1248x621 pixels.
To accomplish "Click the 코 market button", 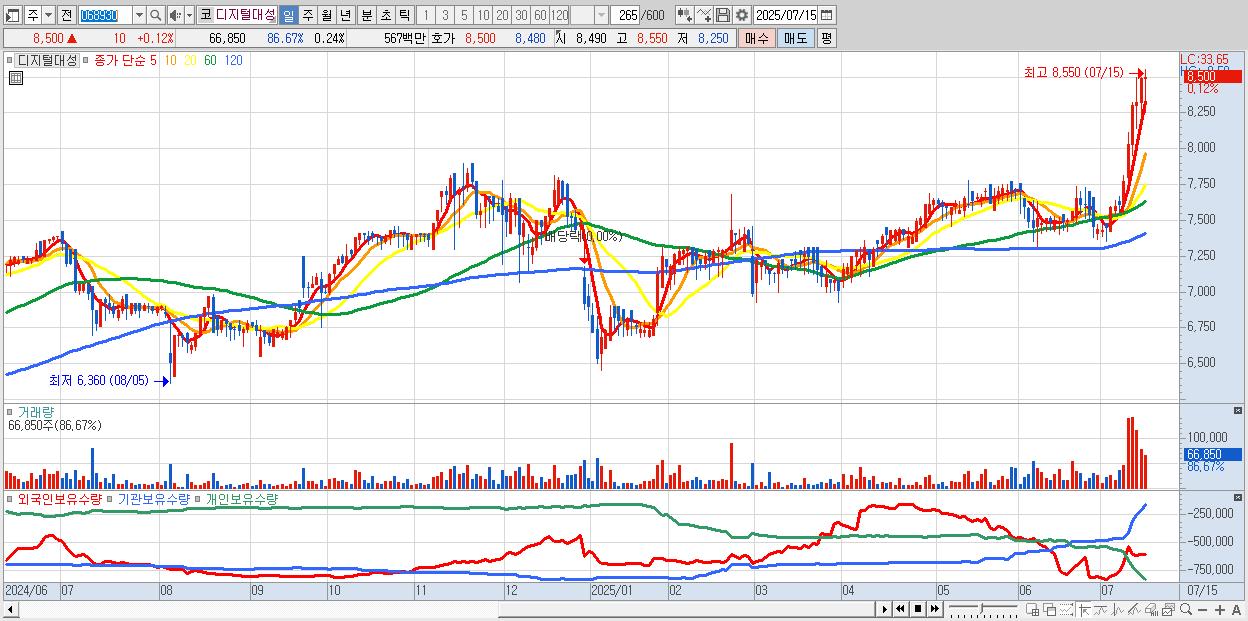I will point(205,15).
